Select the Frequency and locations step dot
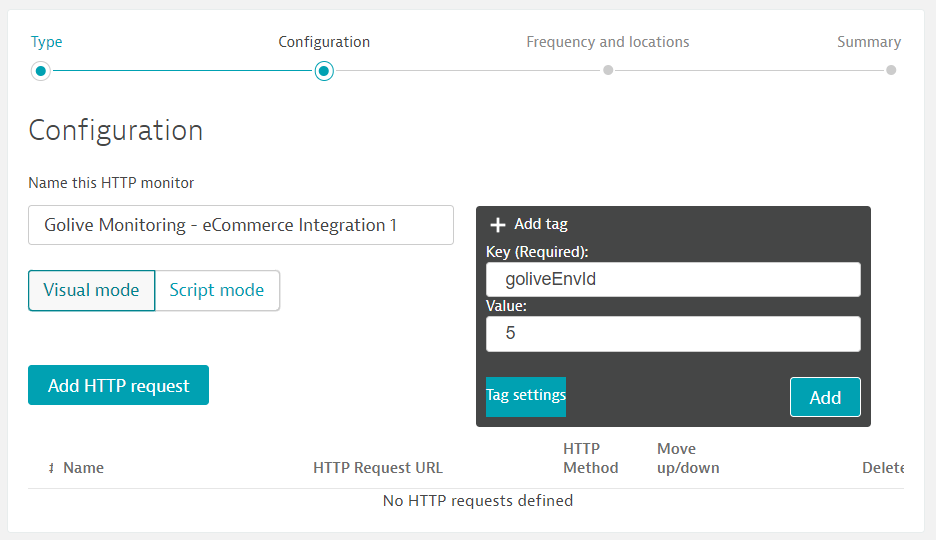The image size is (936, 540). (x=608, y=71)
